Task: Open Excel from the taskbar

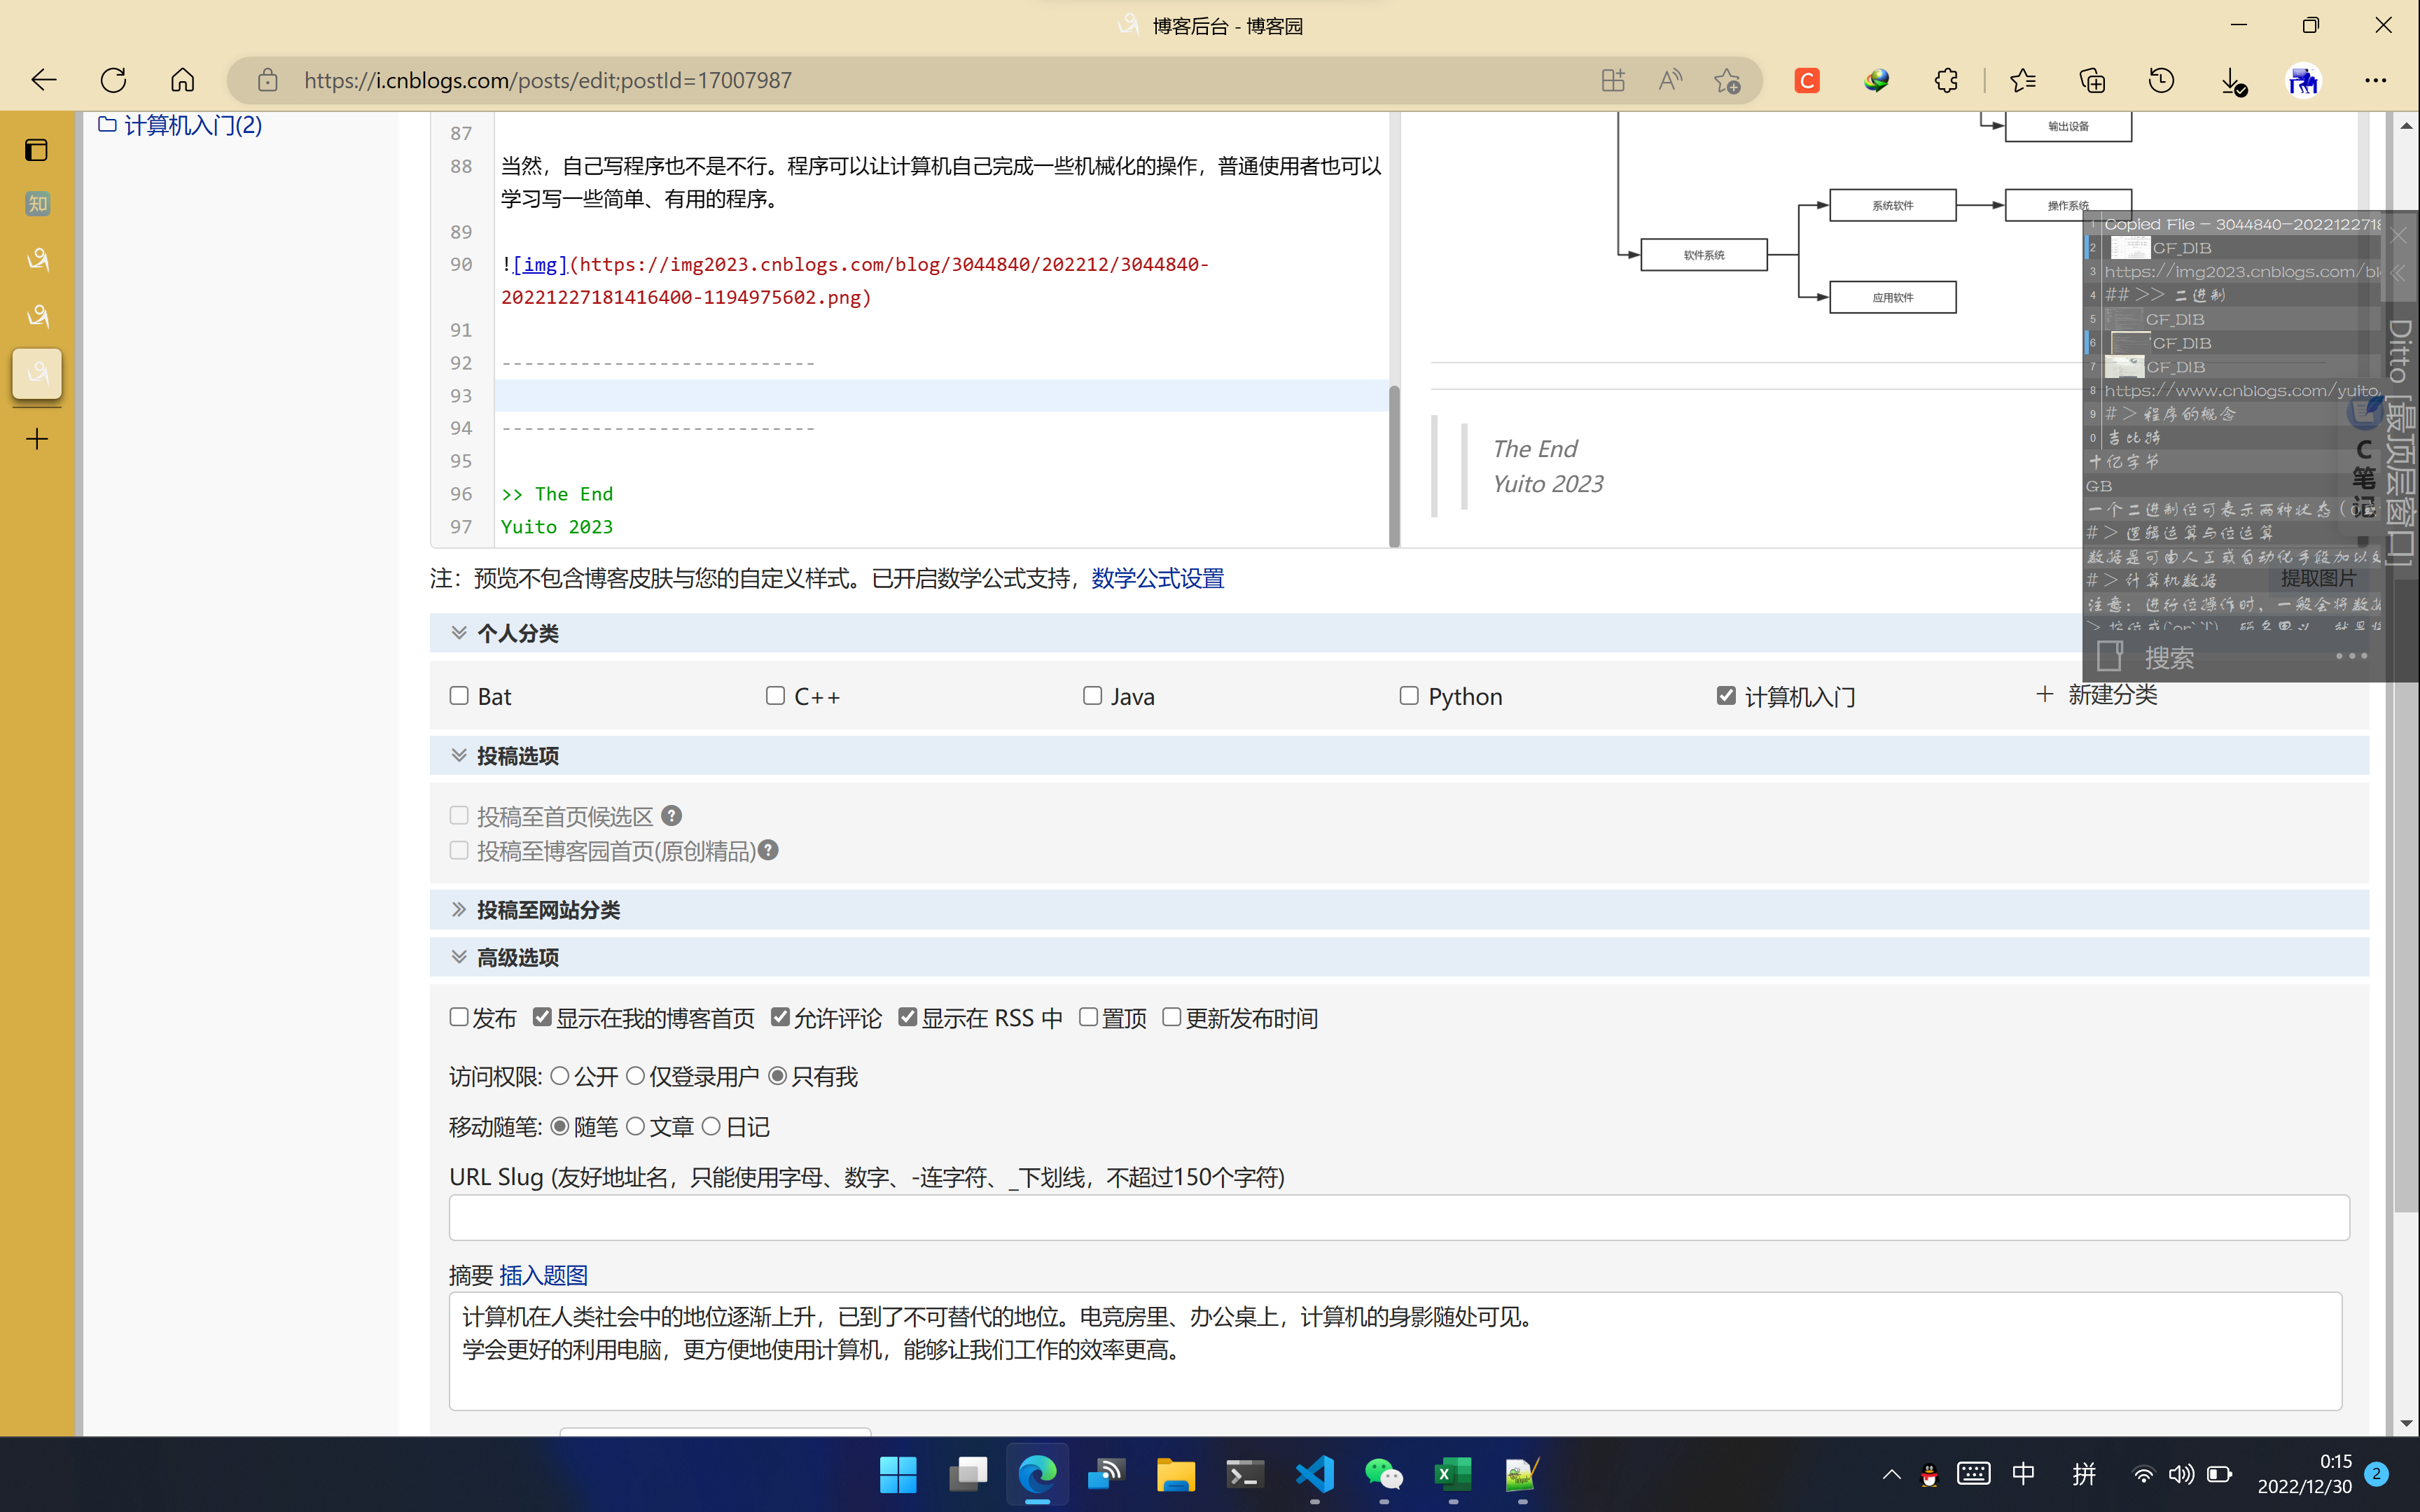Action: click(x=1452, y=1474)
